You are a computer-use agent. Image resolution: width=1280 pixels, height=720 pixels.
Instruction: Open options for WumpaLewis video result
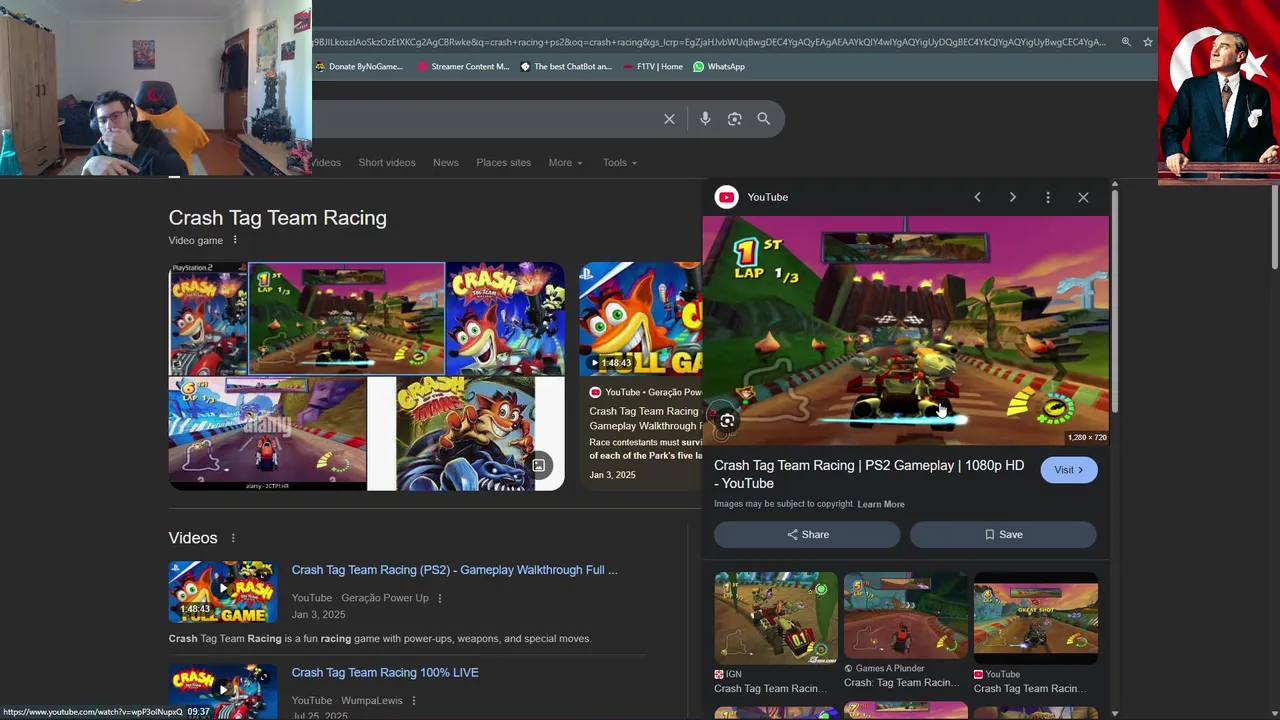click(413, 701)
